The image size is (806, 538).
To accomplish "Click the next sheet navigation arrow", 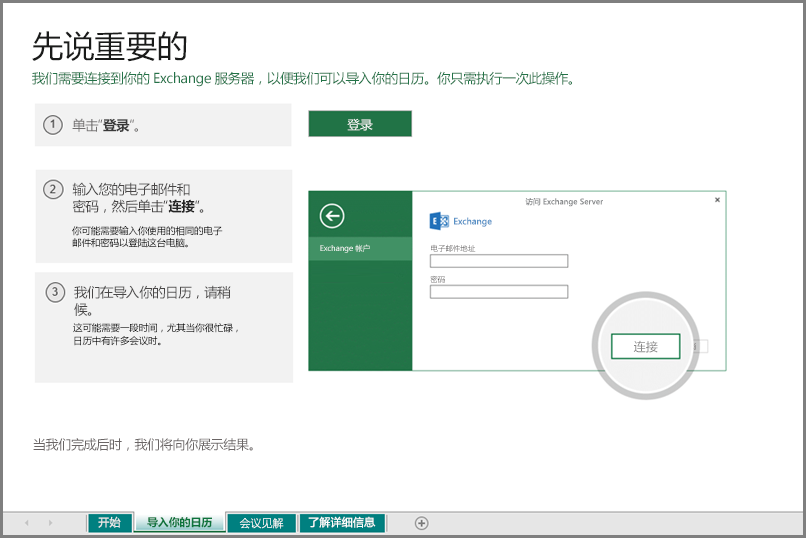I will (50, 523).
